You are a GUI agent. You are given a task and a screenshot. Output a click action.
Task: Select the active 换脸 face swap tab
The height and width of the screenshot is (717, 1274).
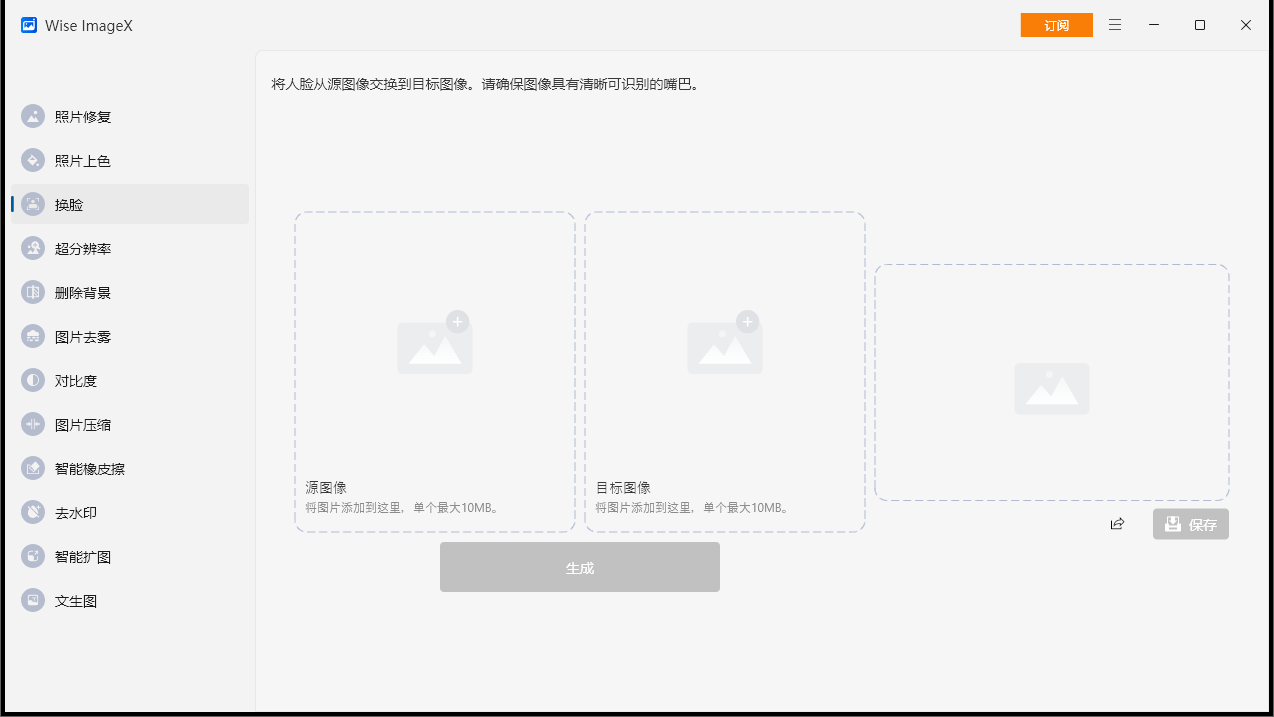[67, 204]
